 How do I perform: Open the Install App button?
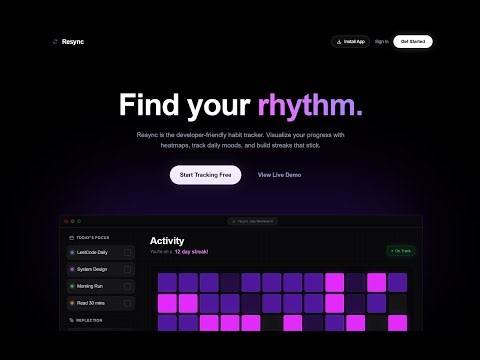pos(350,42)
